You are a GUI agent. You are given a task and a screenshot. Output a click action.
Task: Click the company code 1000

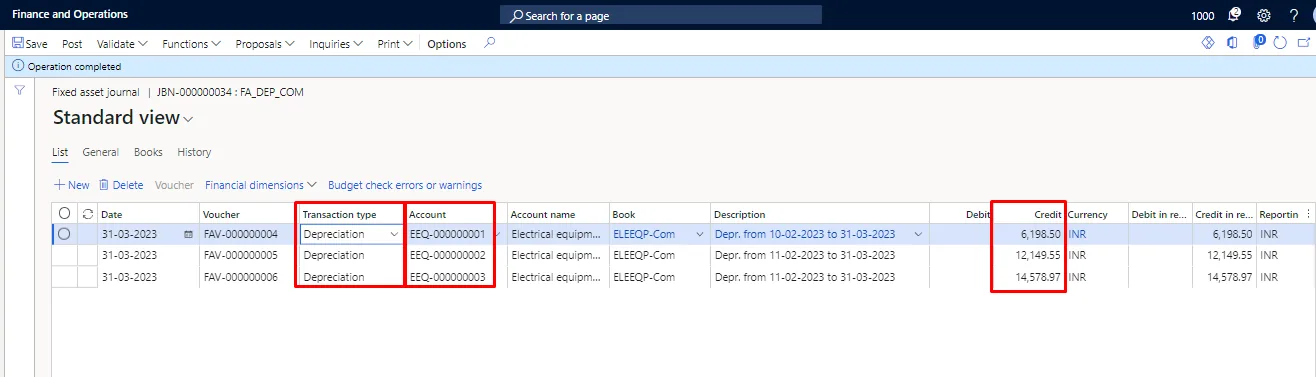(1203, 16)
